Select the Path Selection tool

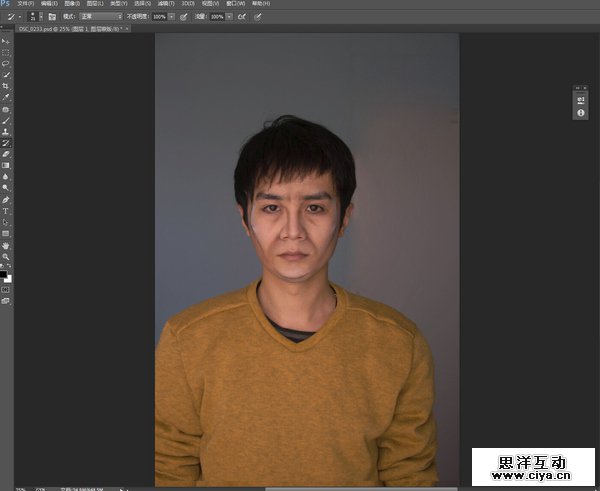(x=5, y=222)
